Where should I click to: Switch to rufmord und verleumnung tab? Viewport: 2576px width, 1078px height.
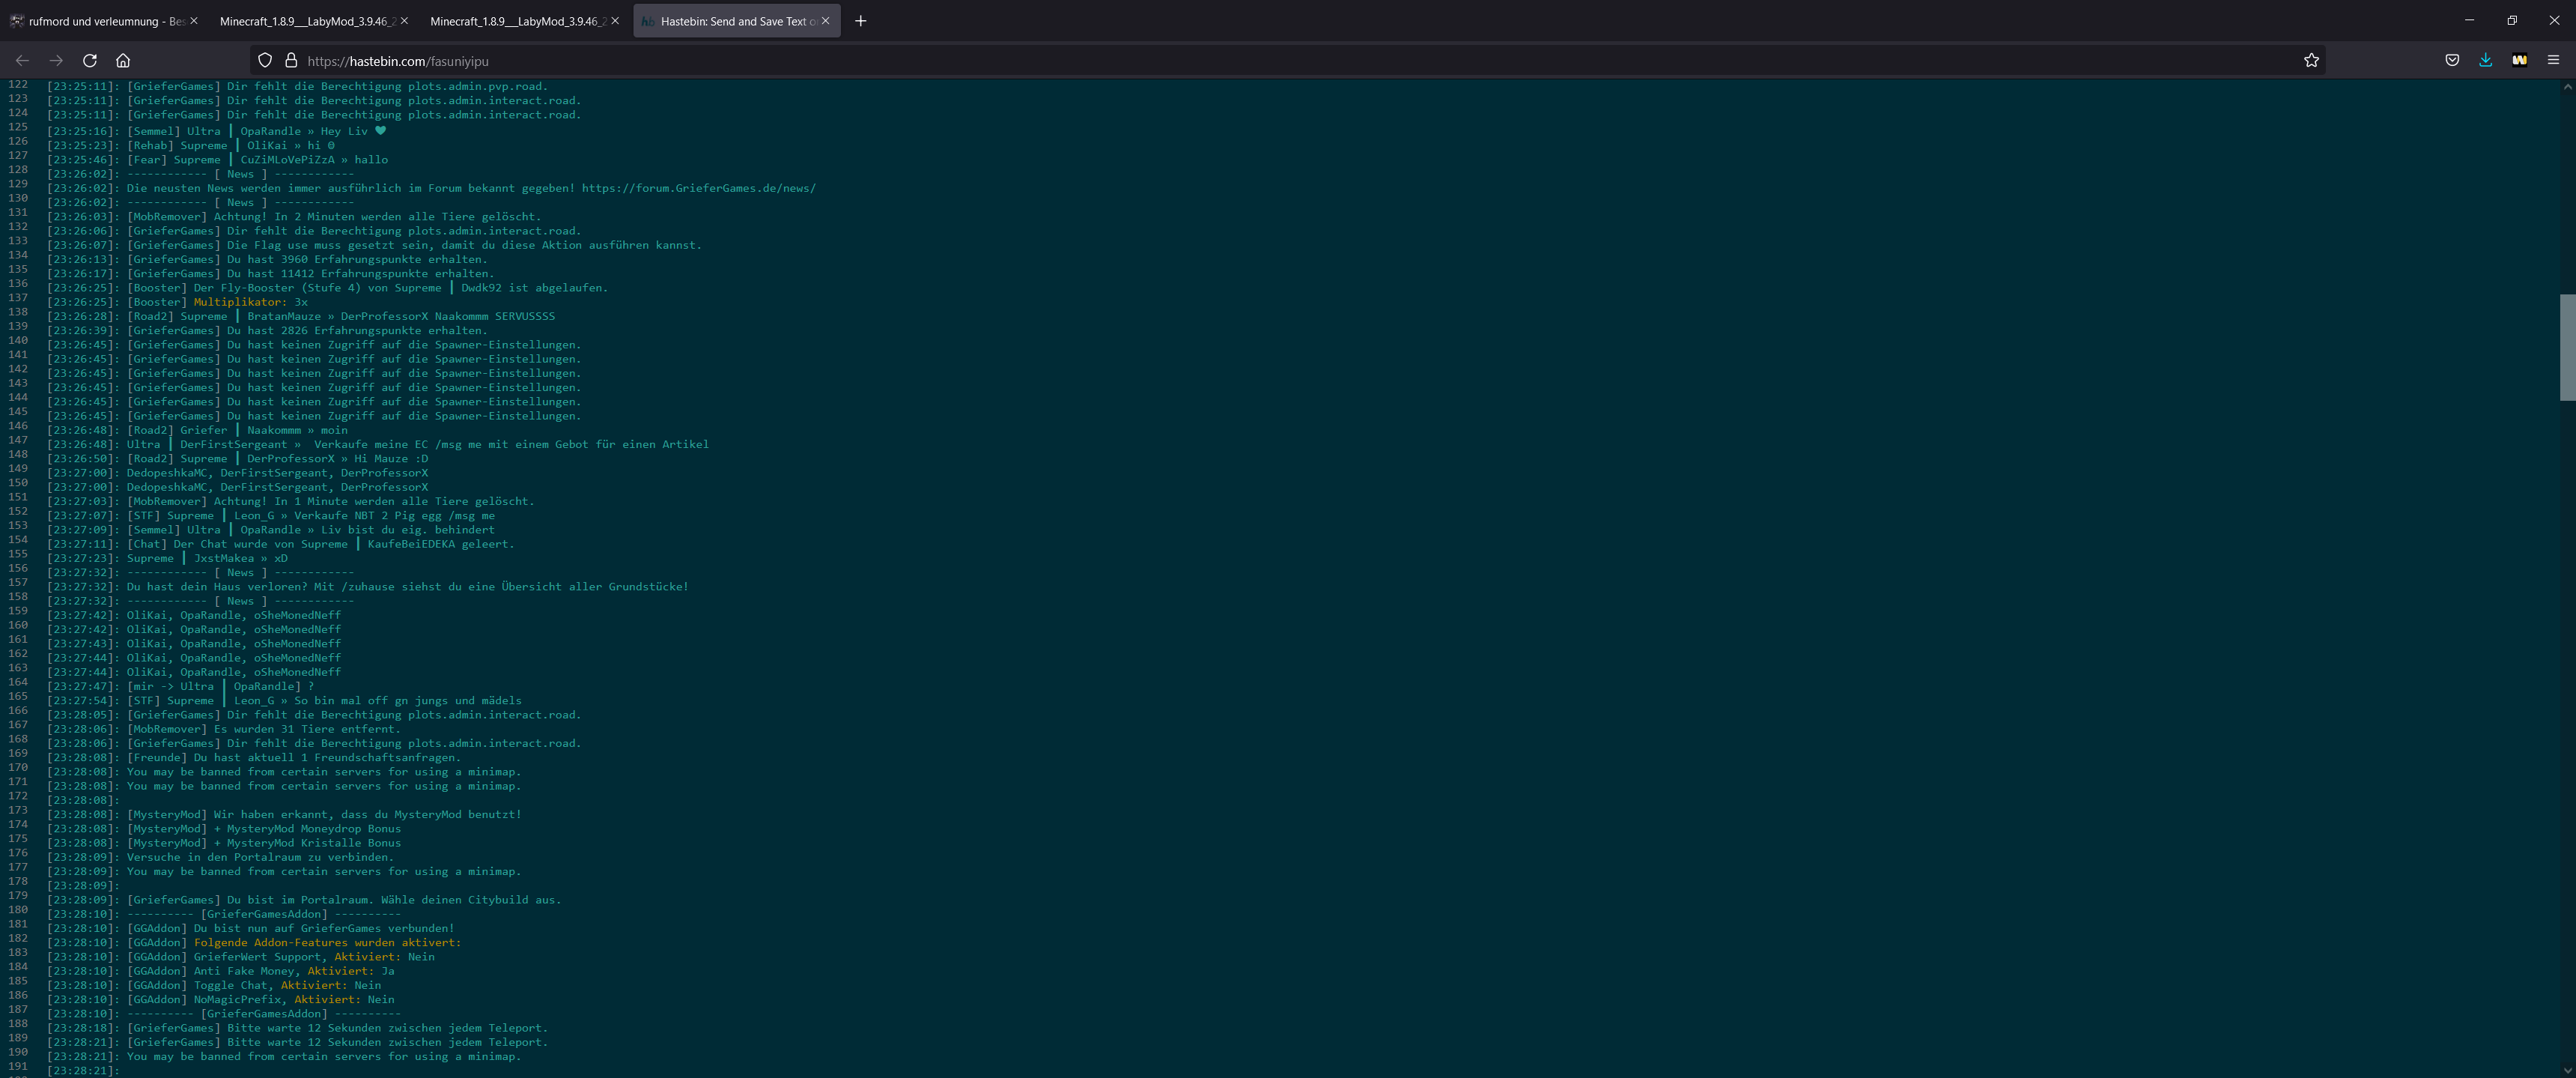(105, 21)
